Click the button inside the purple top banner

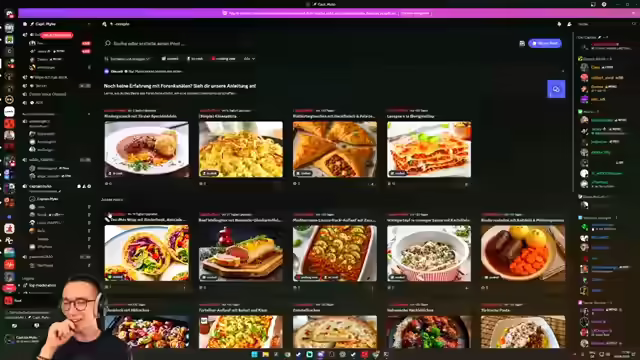(x=415, y=13)
